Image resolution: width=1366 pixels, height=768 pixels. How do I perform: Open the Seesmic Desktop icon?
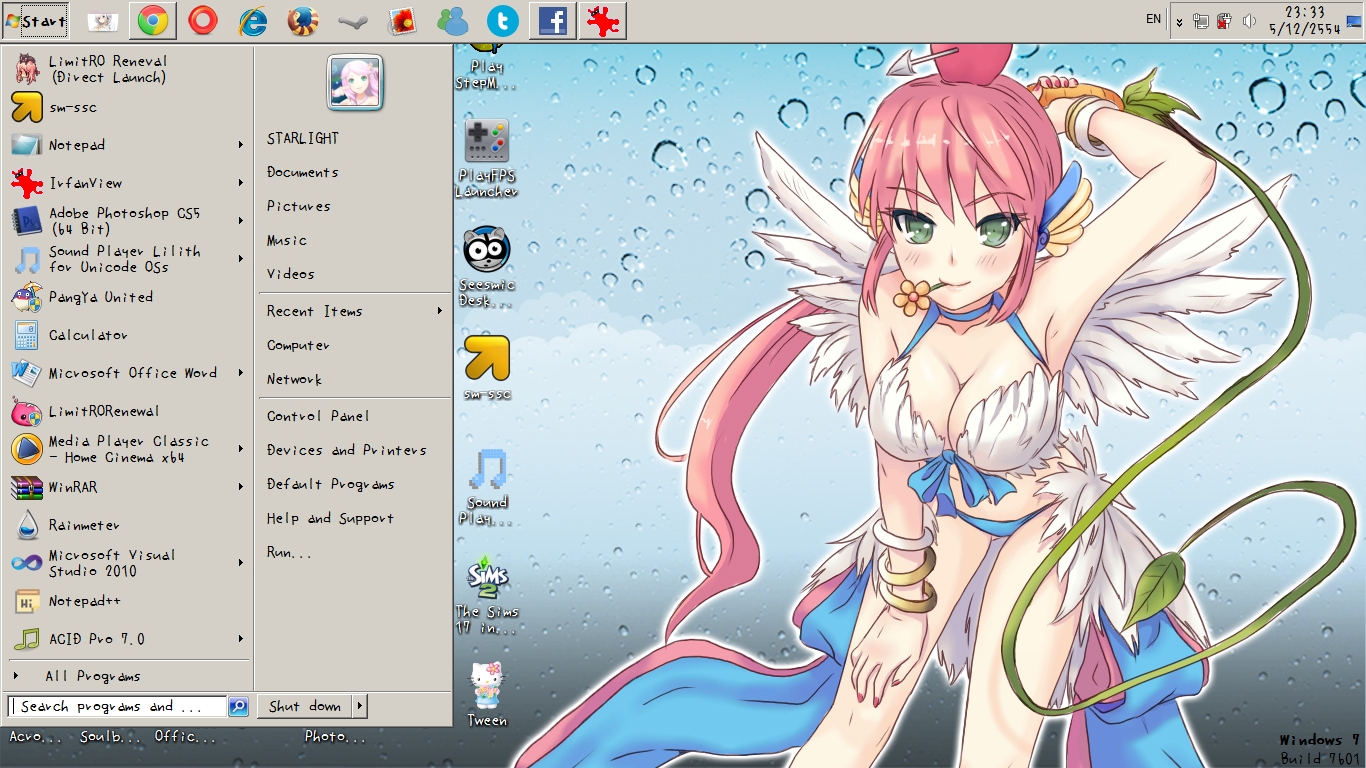click(x=487, y=267)
